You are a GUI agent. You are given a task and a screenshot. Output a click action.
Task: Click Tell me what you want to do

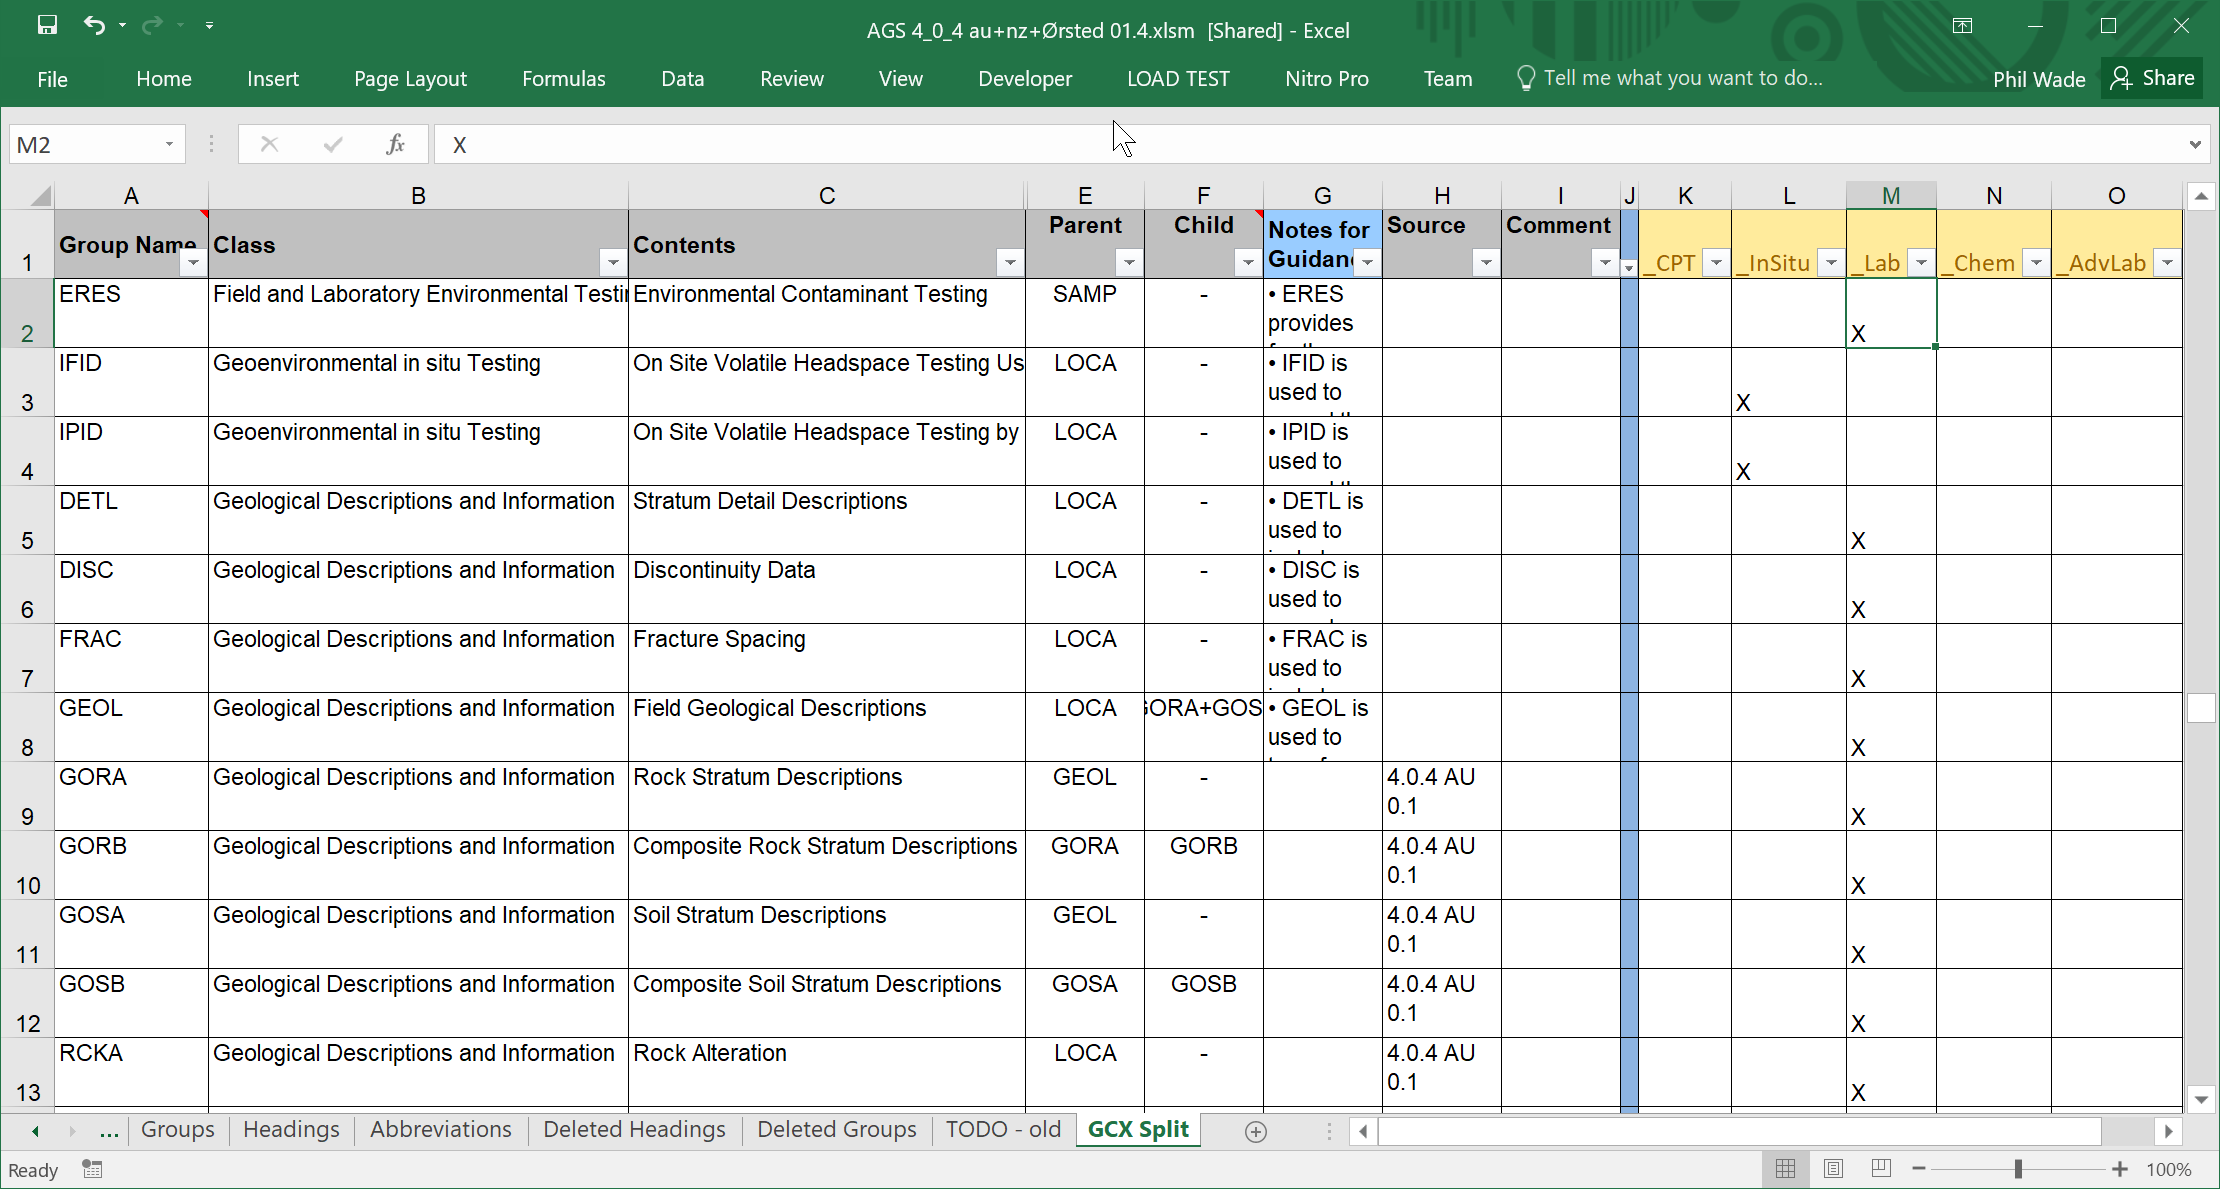pyautogui.click(x=1682, y=78)
